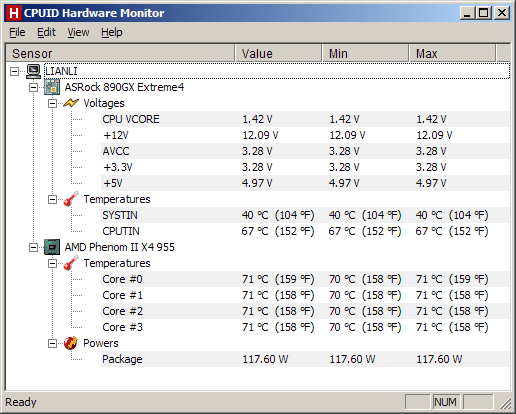The width and height of the screenshot is (516, 414).
Task: Collapse the ASRock 890GX Extreme4 node
Action: (x=33, y=87)
